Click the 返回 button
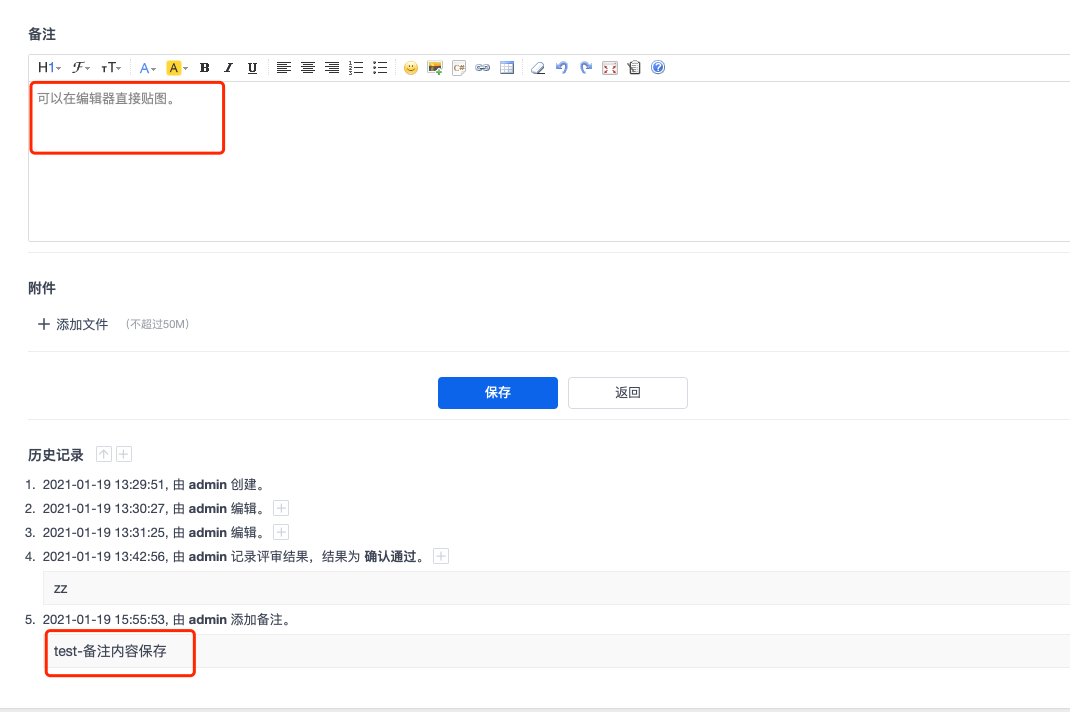 pos(628,393)
